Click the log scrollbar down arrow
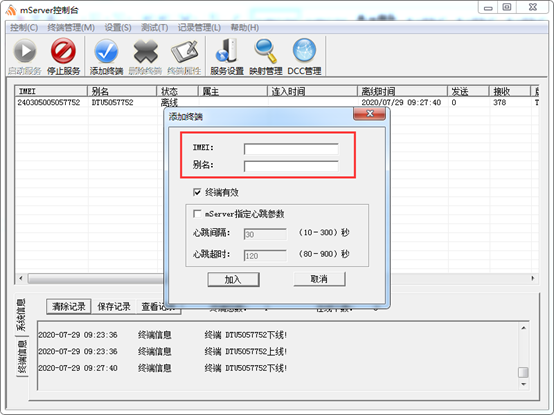Viewport: 554px width, 415px height. 523,384
